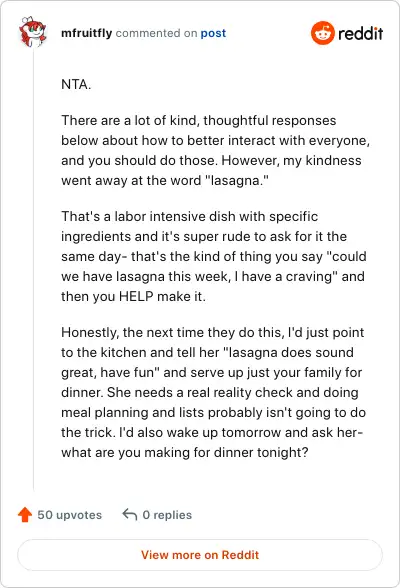Click the quoted word "lasagna." ending first paragraph
Screen dimensions: 400x588
point(237,180)
